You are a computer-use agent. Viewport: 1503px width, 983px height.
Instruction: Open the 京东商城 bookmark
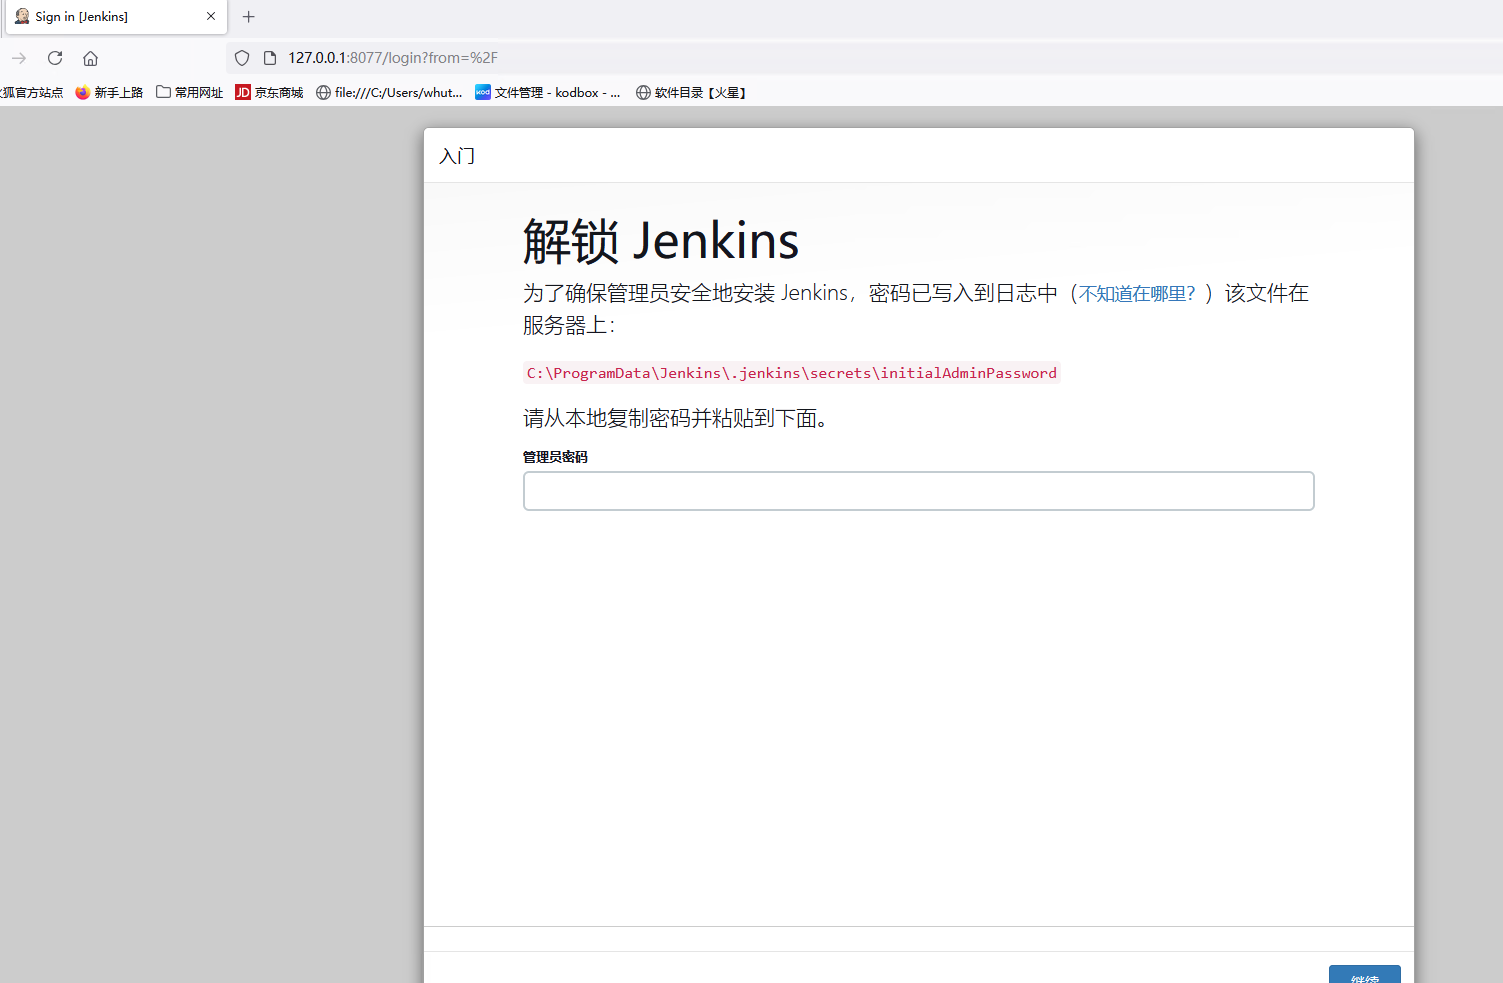coord(269,92)
